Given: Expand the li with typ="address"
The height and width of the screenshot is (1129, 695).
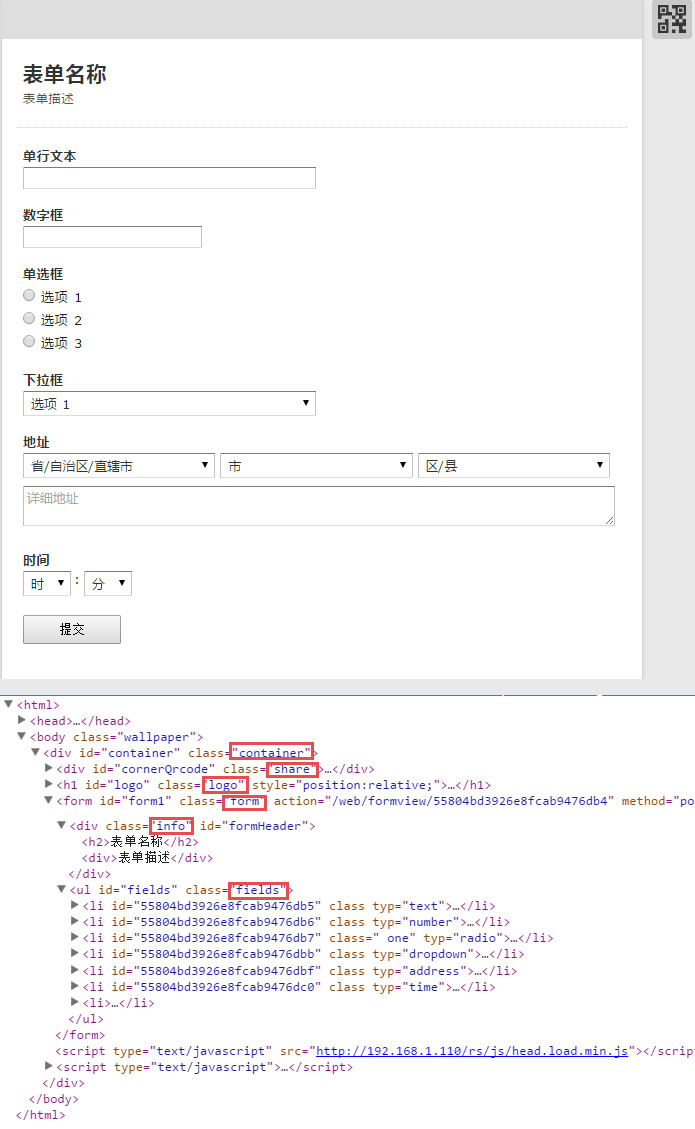Looking at the screenshot, I should point(74,970).
